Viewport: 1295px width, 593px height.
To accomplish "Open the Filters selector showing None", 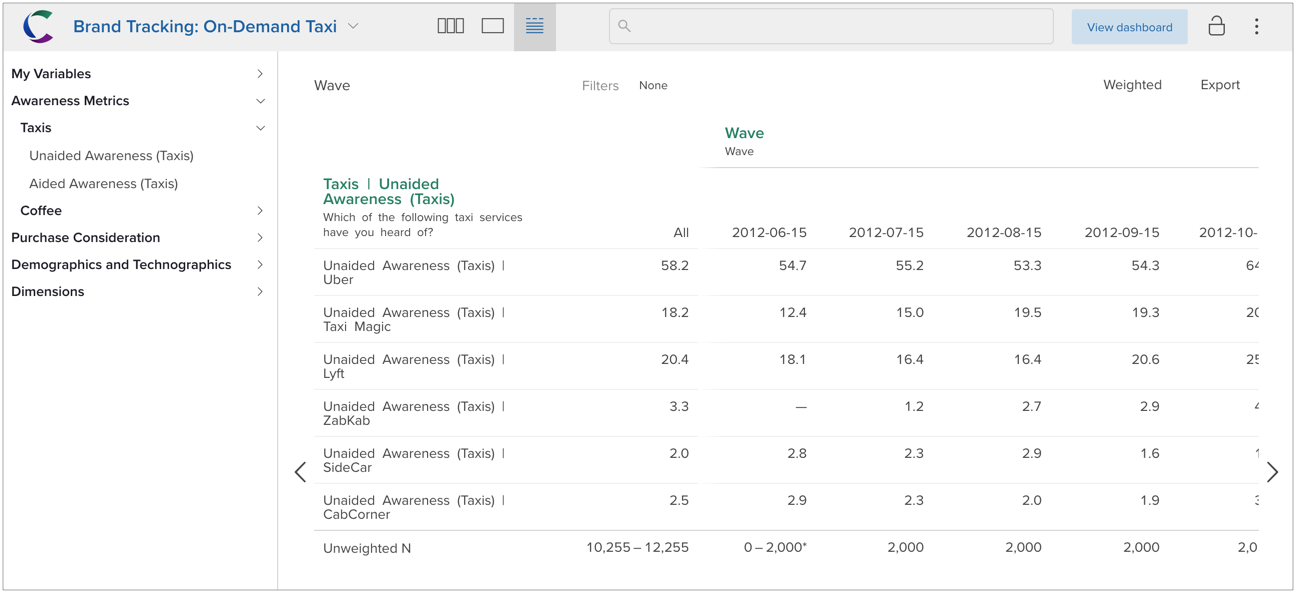I will coord(652,86).
